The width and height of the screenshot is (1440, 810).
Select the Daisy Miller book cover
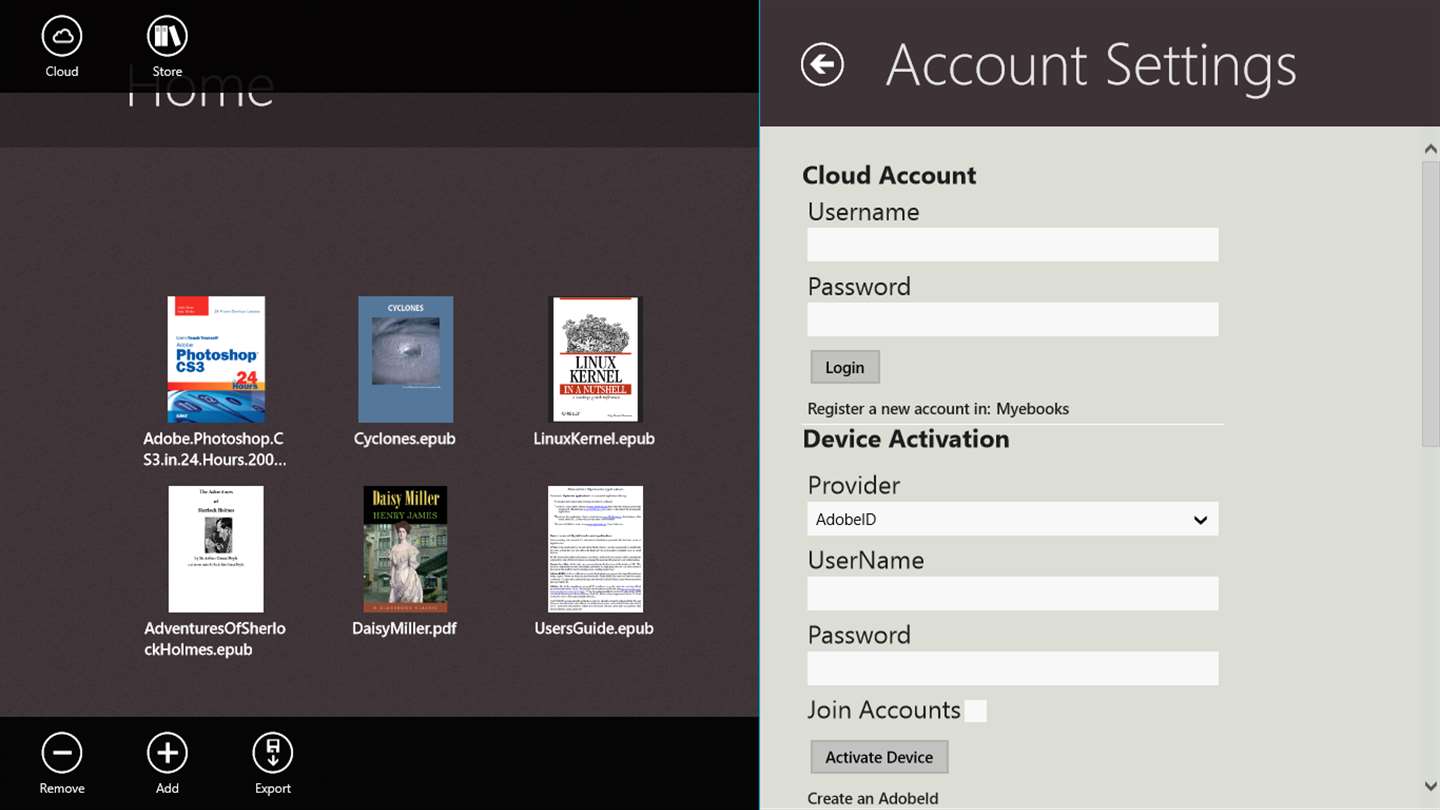[405, 549]
